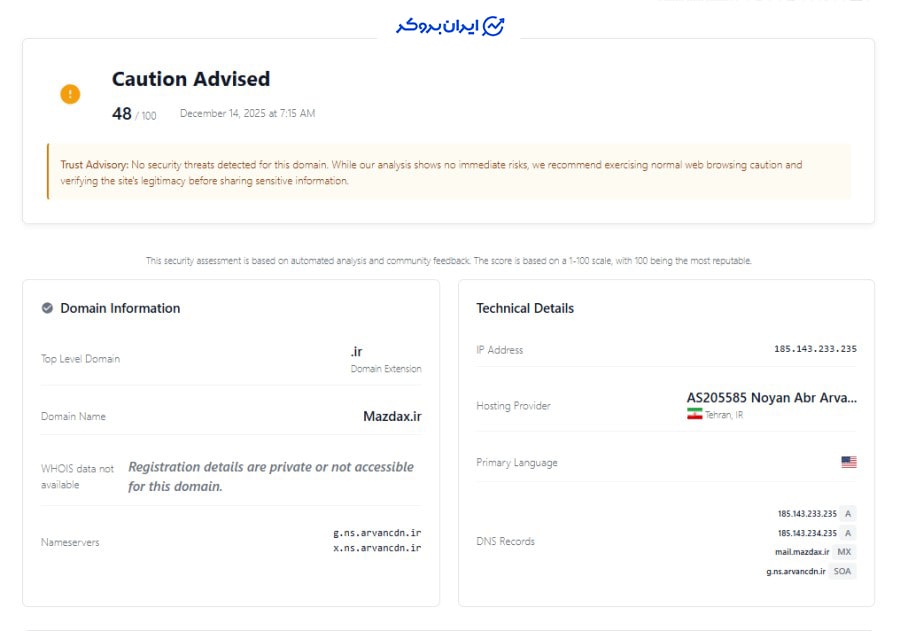The image size is (900, 631).
Task: Select the IP address 185.143.233.235 value
Action: (815, 349)
